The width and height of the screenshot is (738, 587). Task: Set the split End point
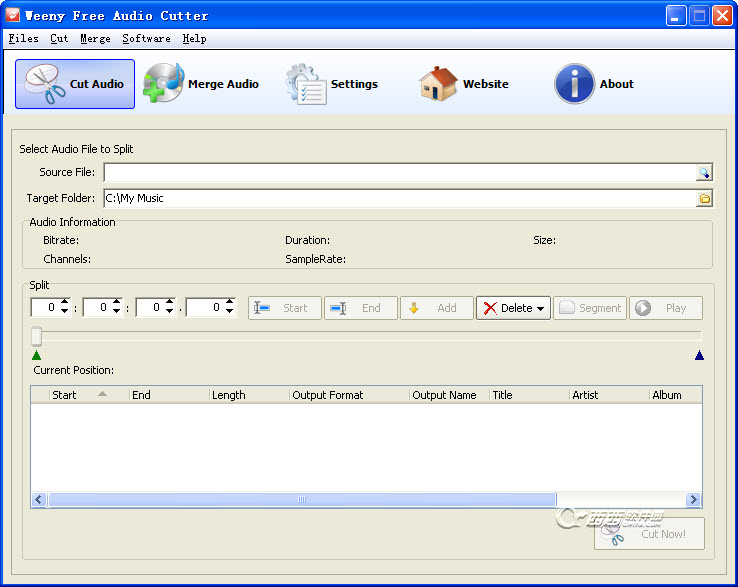coord(361,308)
